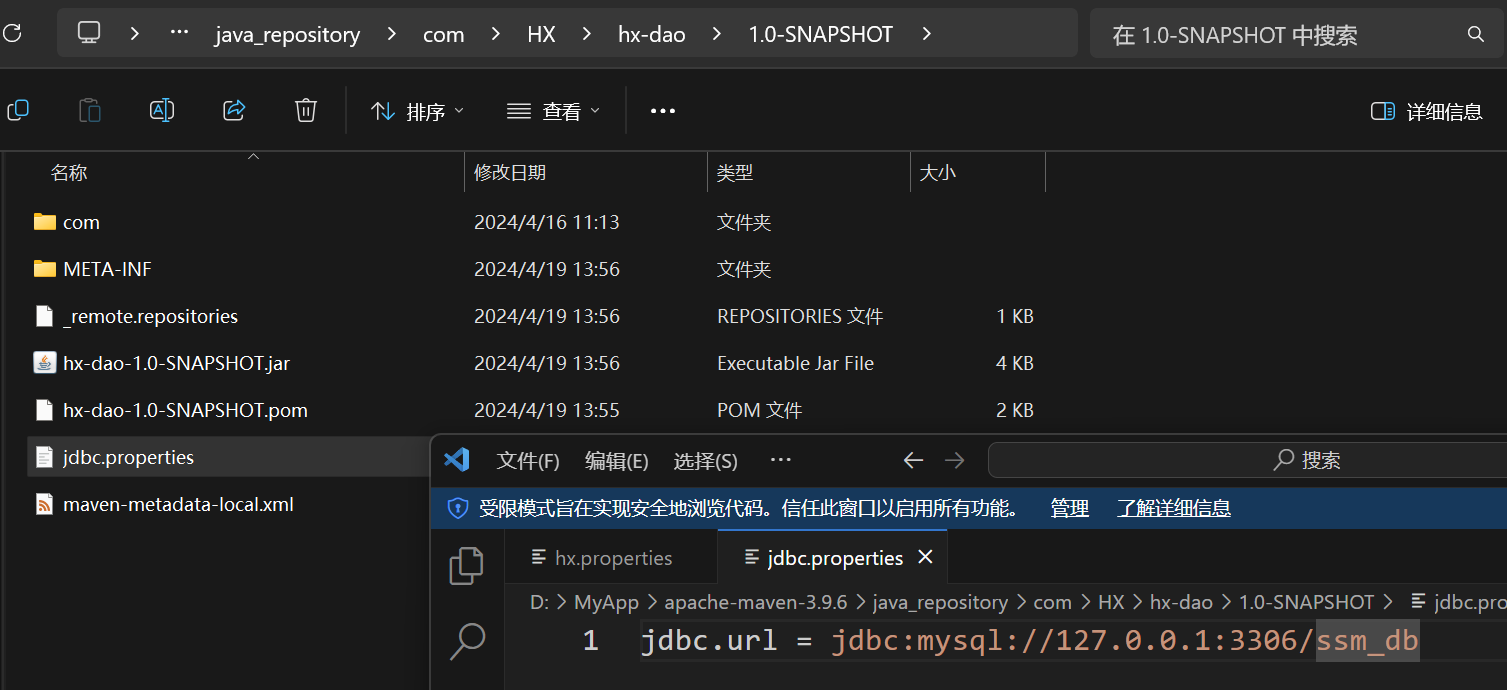Click the Copy icon in Explorer toolbar
The width and height of the screenshot is (1507, 690).
(18, 111)
